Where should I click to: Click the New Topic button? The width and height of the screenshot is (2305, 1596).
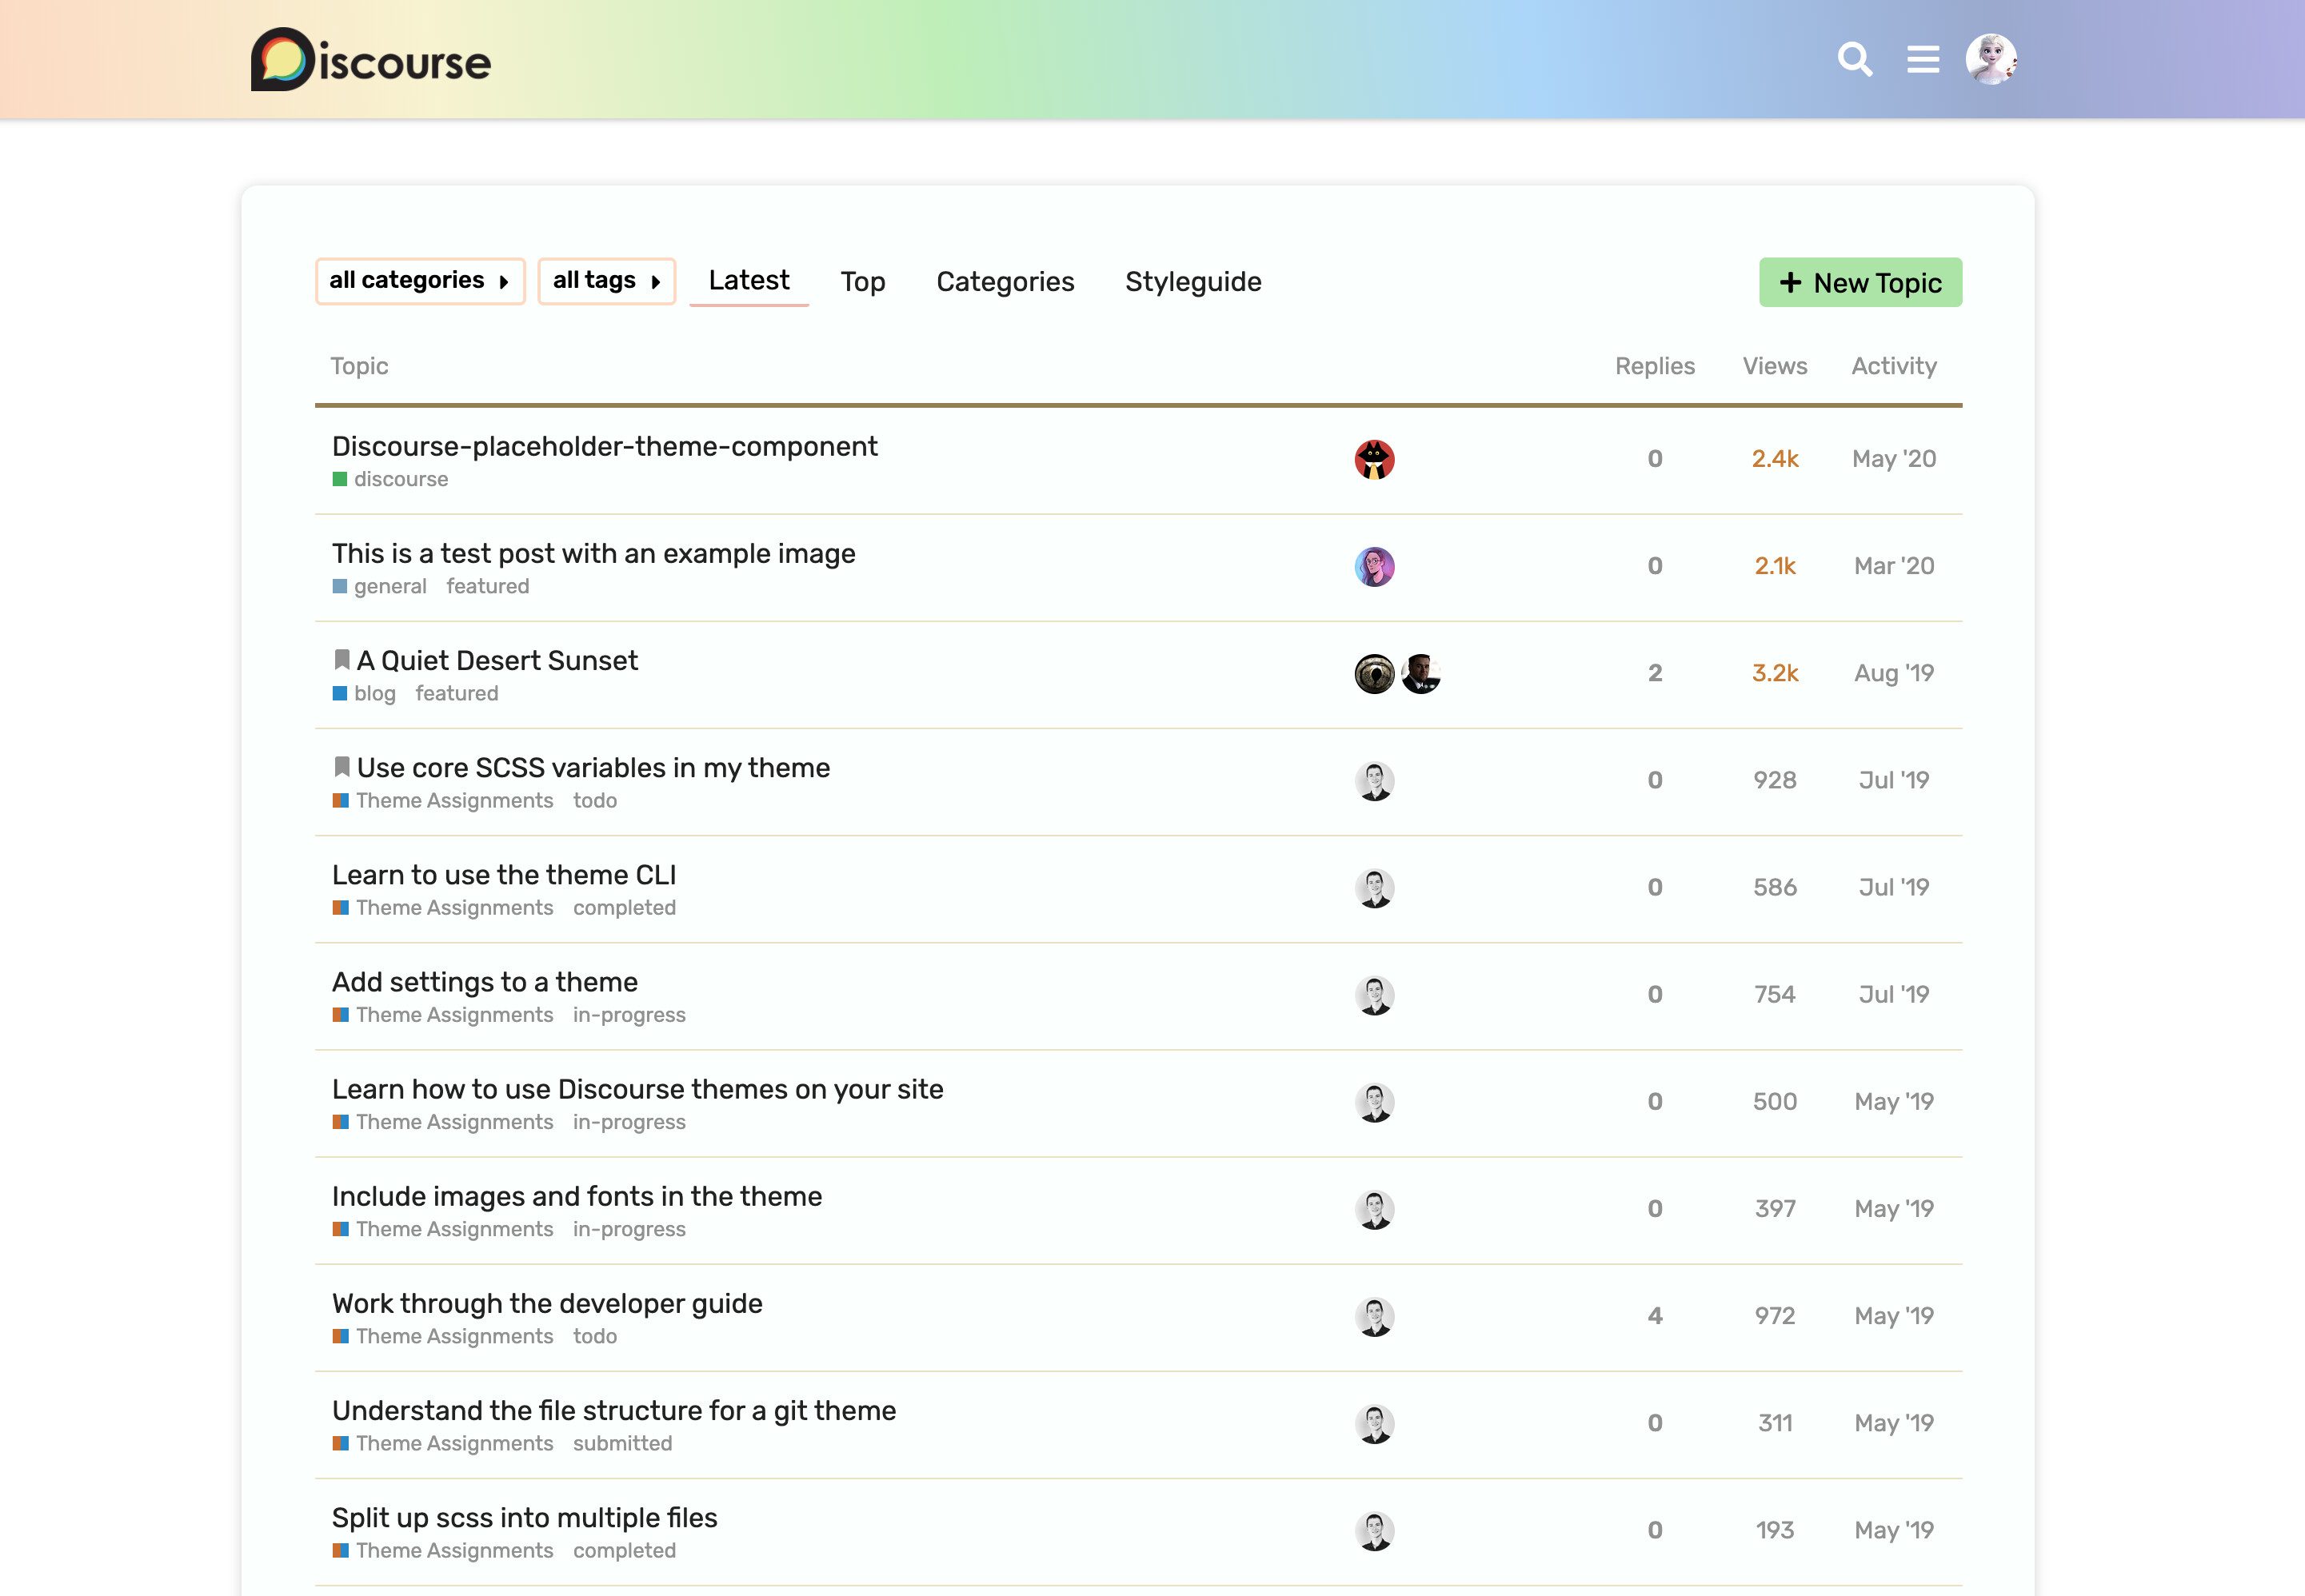(1859, 283)
